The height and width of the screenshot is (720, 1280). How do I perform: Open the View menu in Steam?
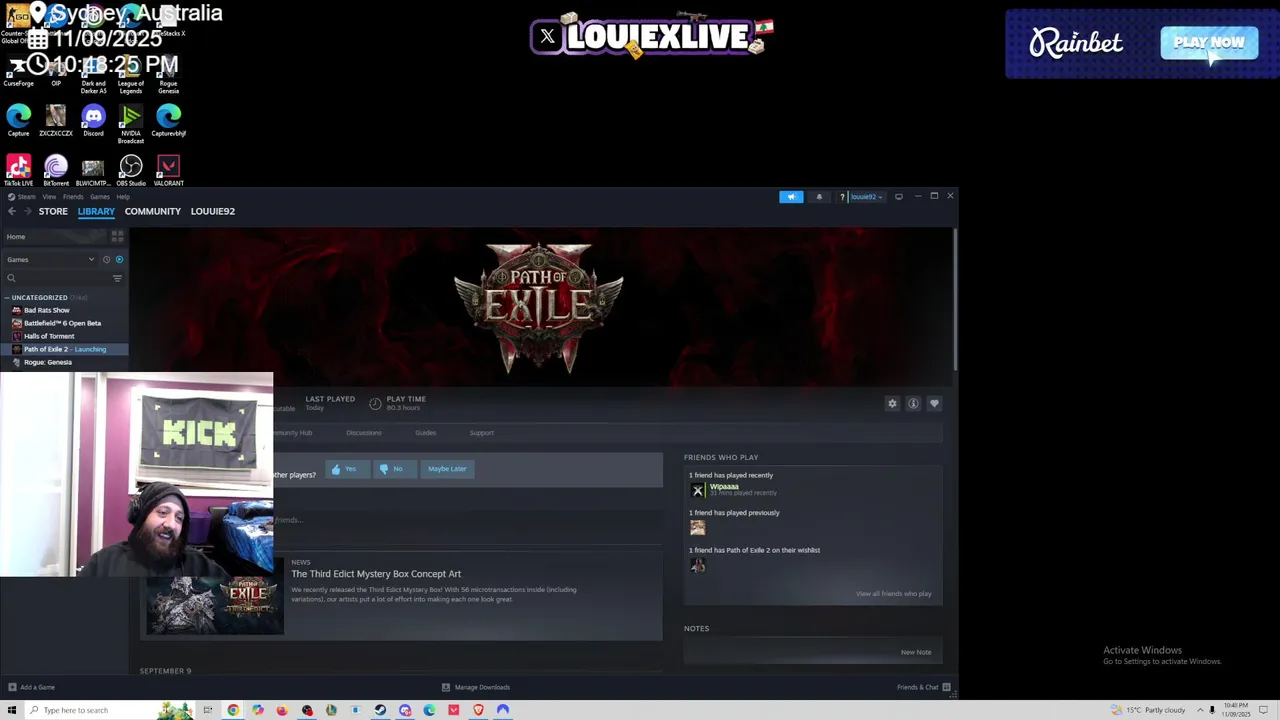click(49, 197)
